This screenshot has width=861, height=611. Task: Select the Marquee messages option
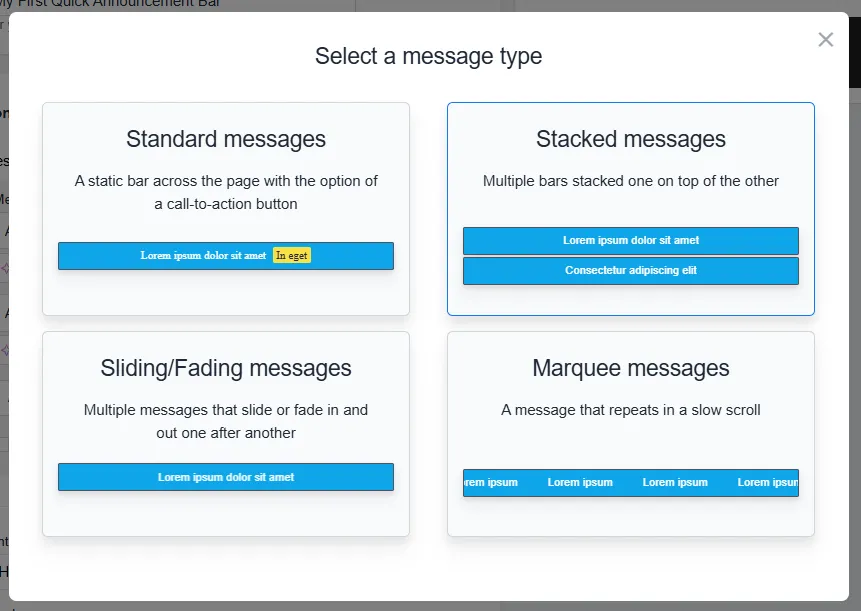tap(630, 434)
